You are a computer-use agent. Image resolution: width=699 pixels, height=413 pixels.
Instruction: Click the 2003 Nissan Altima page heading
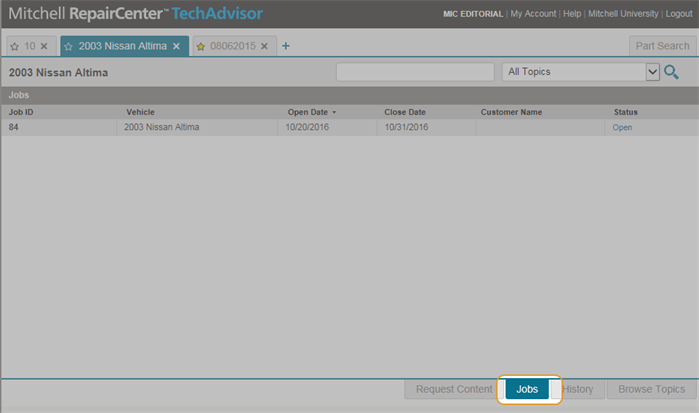coord(58,73)
